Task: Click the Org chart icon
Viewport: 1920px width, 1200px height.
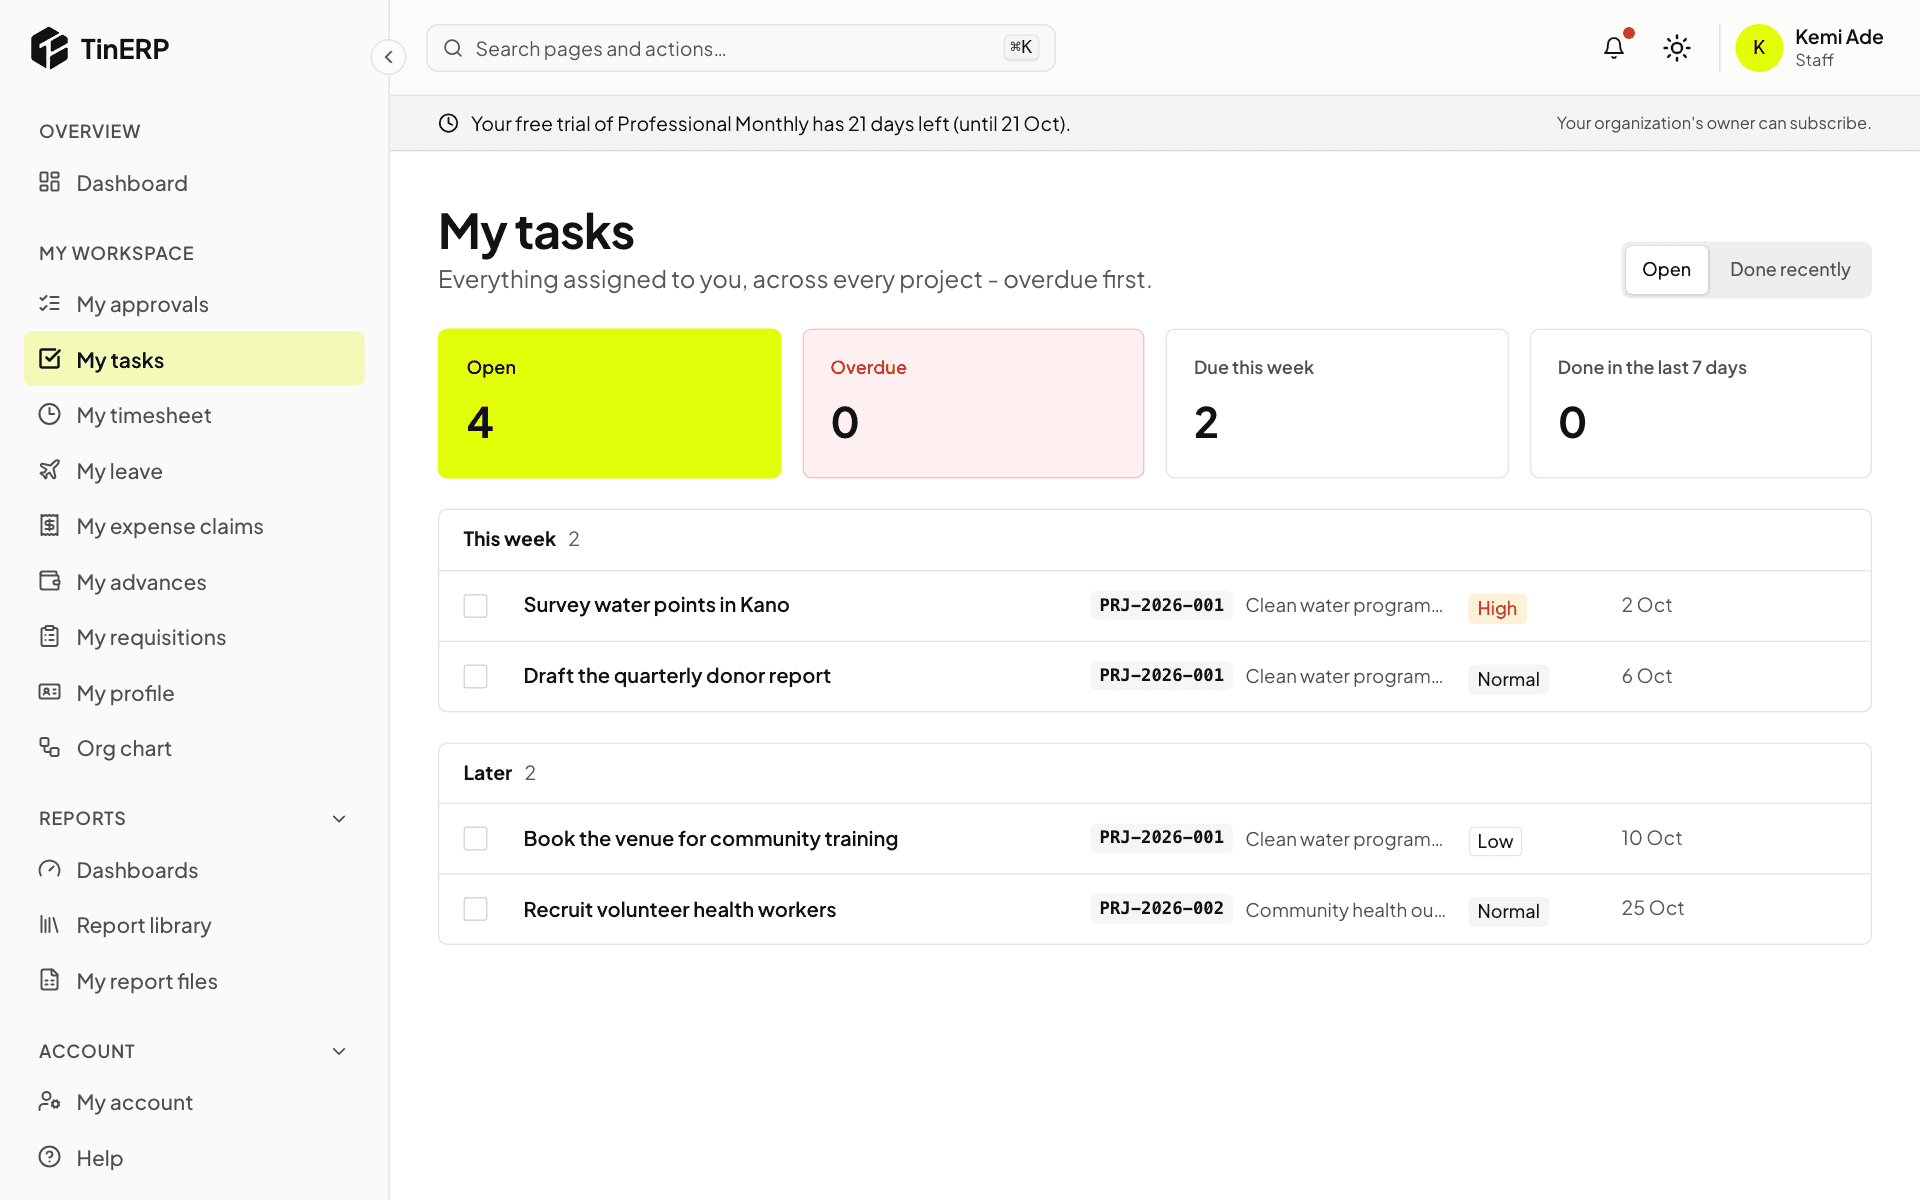Action: [x=50, y=747]
